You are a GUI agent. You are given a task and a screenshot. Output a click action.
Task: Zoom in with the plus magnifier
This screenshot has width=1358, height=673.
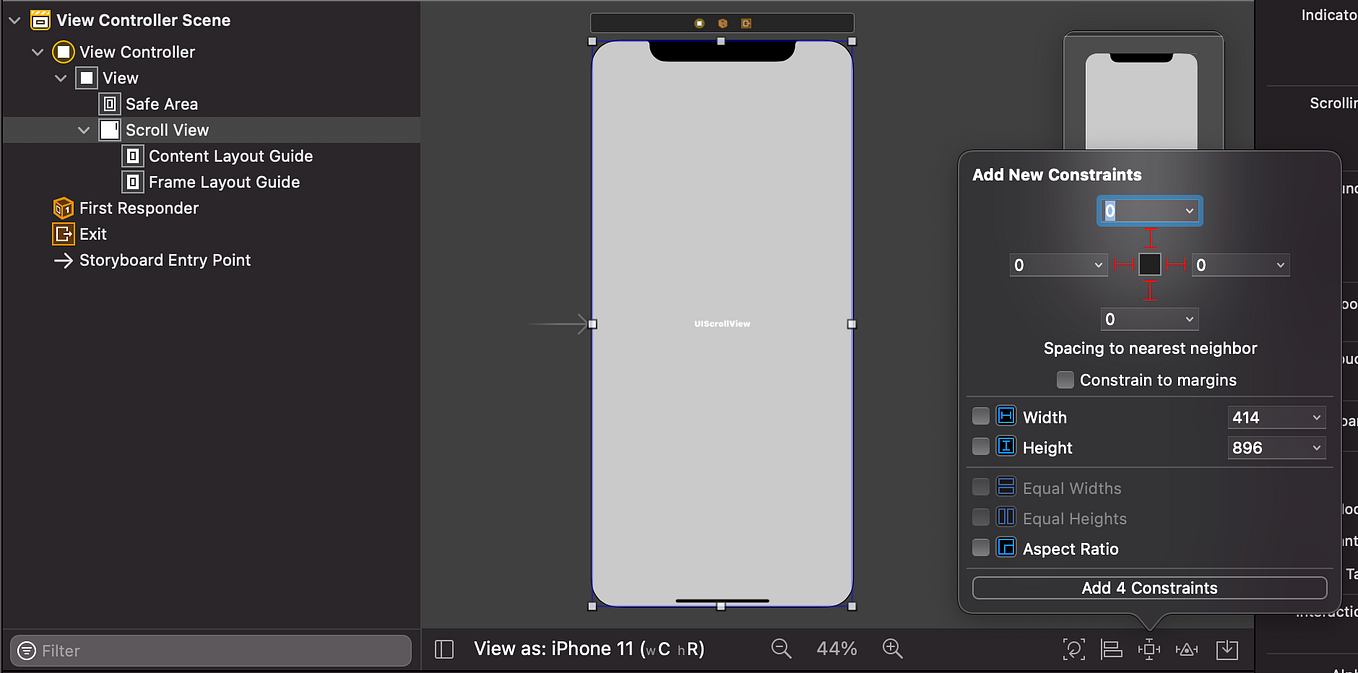click(893, 648)
